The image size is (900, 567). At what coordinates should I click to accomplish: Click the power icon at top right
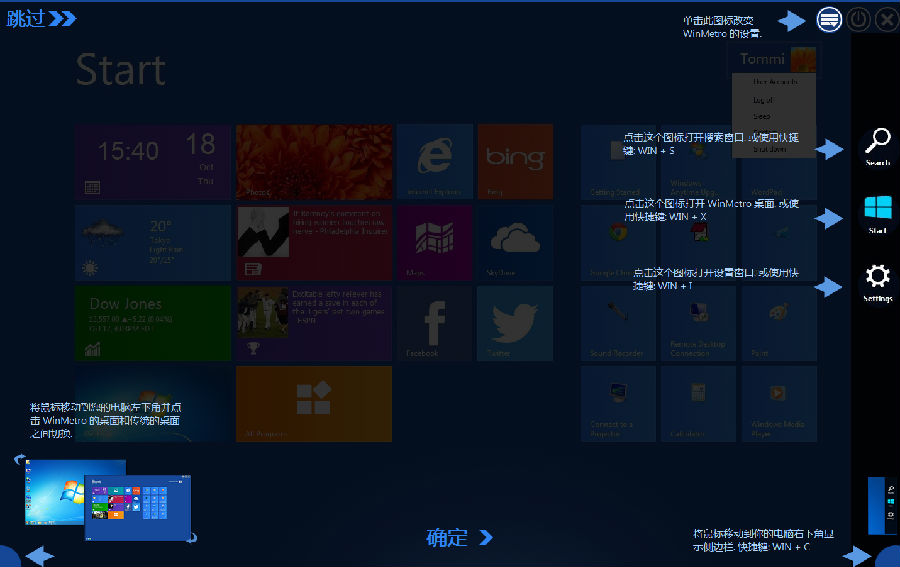click(x=858, y=19)
